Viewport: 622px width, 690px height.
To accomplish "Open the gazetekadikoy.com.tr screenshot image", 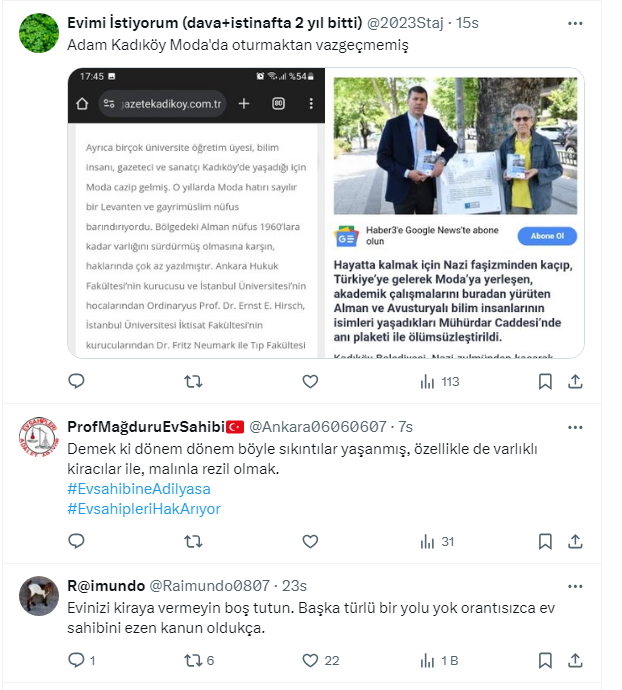I will click(196, 213).
